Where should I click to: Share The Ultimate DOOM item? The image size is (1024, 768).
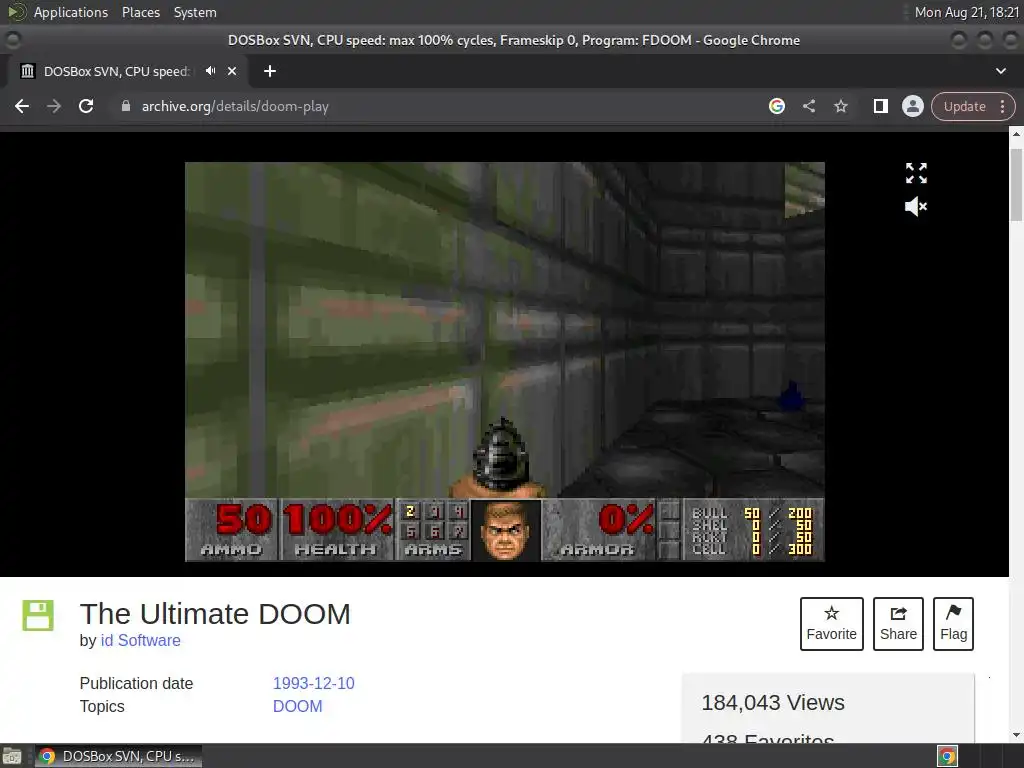coord(898,624)
